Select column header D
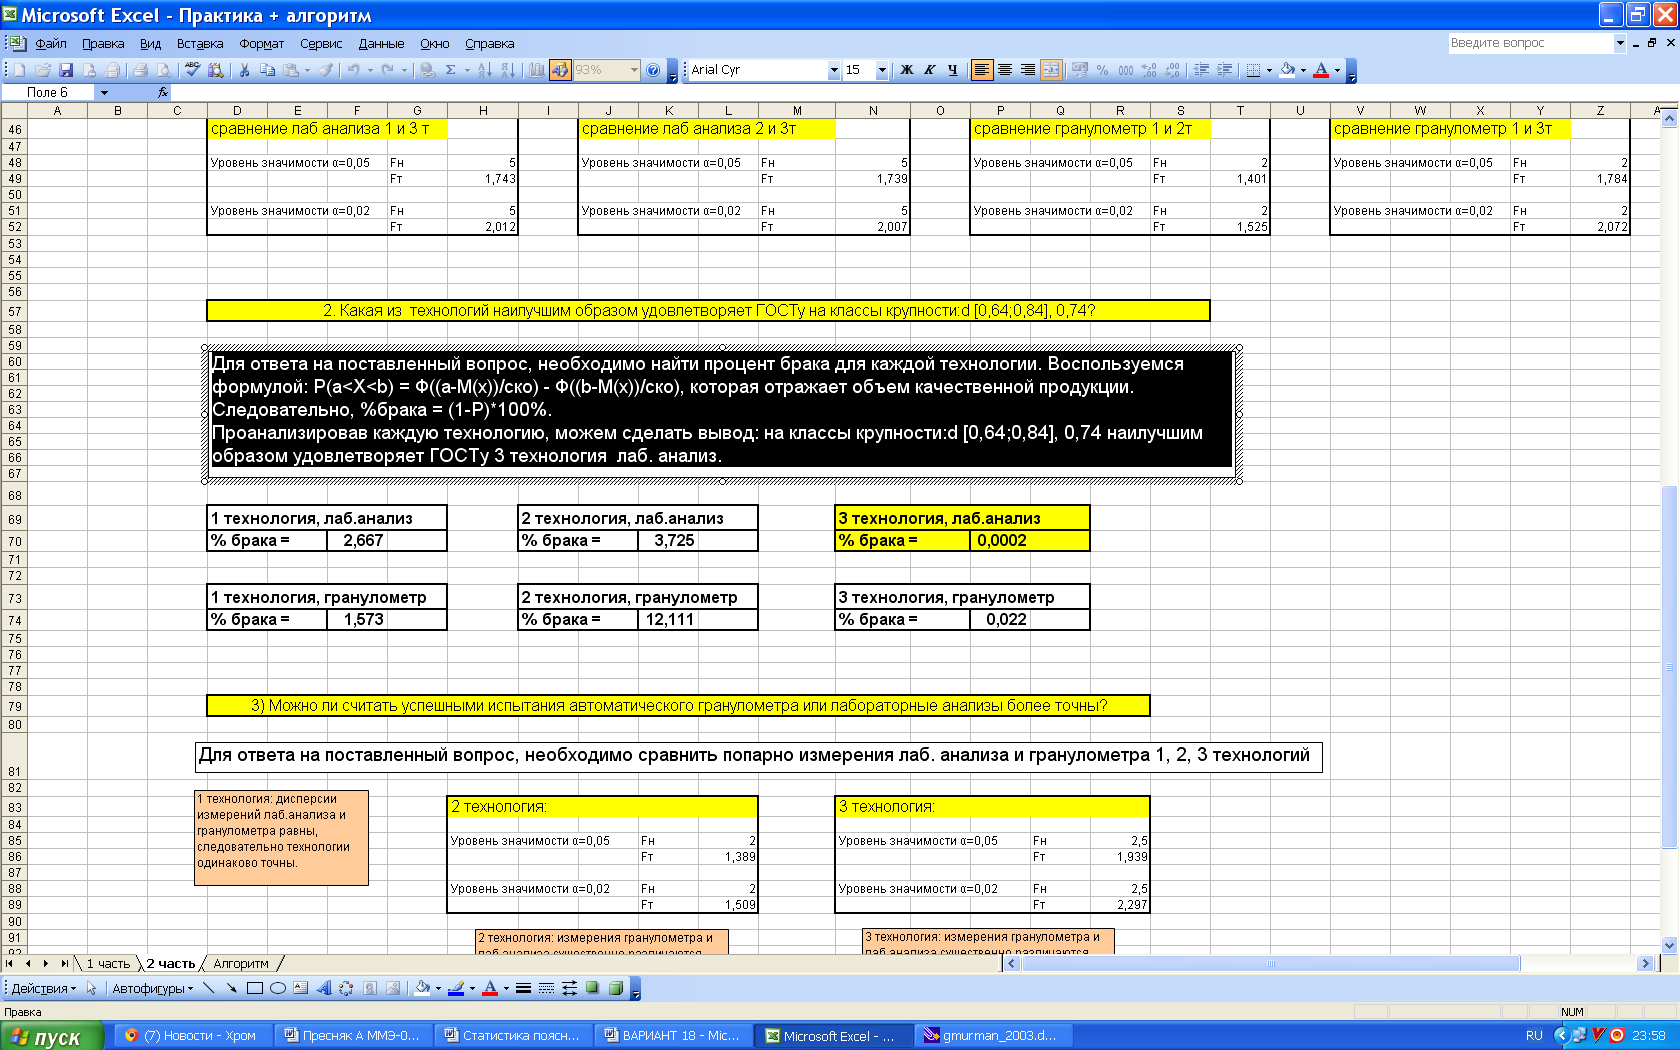 point(237,110)
